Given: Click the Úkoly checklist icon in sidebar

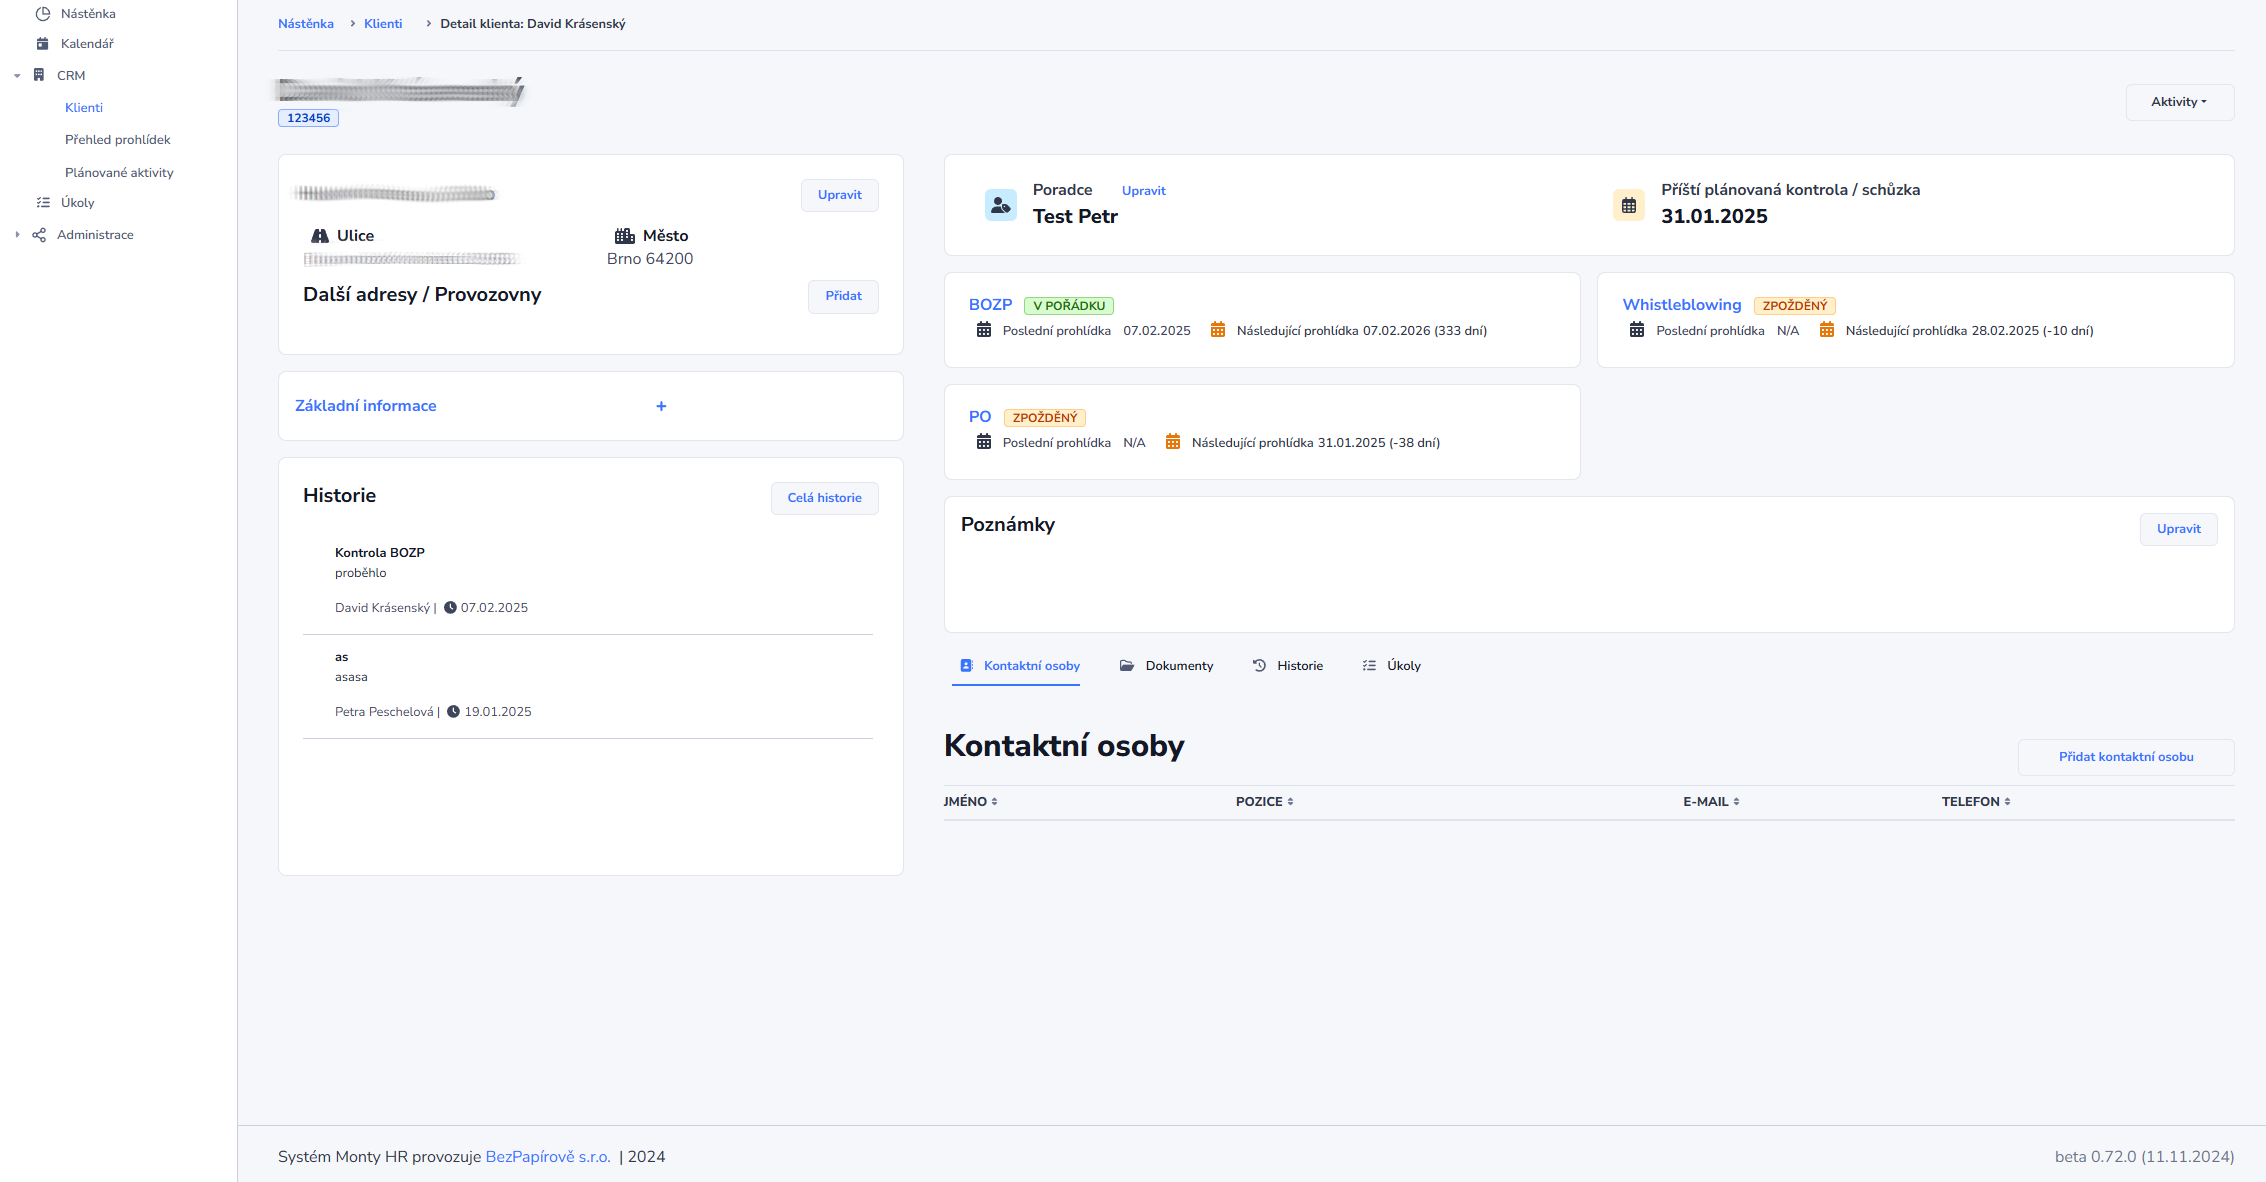Looking at the screenshot, I should (x=43, y=203).
